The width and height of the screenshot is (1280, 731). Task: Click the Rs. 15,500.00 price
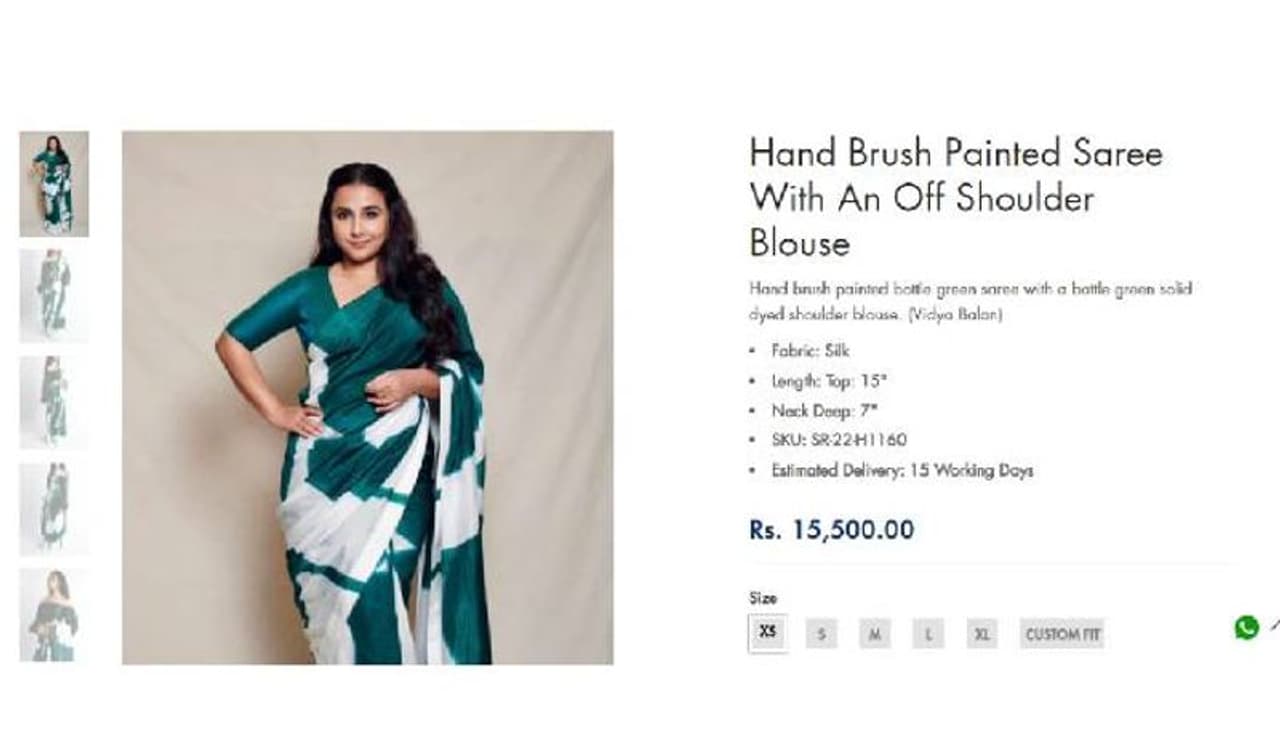[831, 530]
